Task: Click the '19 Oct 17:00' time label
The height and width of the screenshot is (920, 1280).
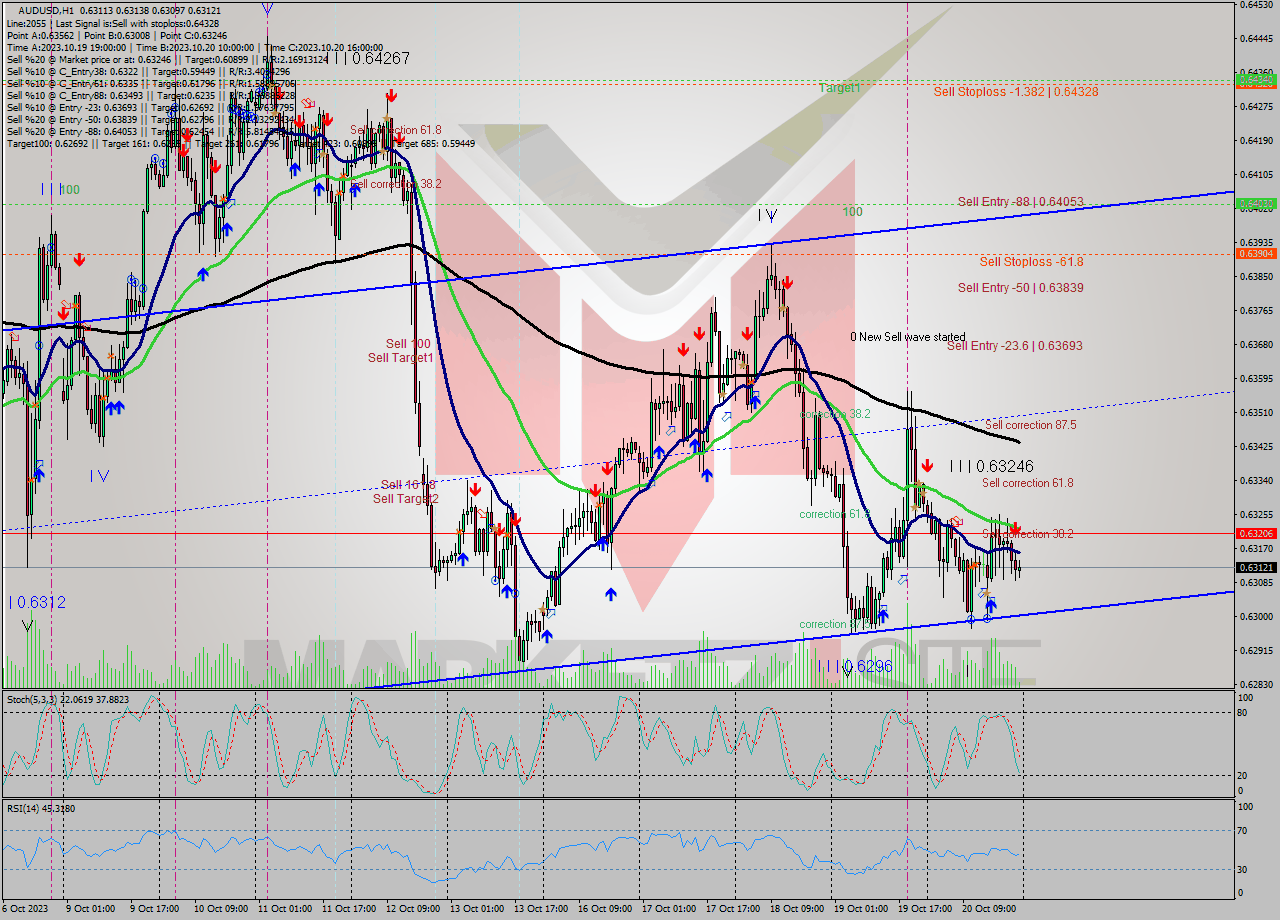Action: click(x=925, y=908)
